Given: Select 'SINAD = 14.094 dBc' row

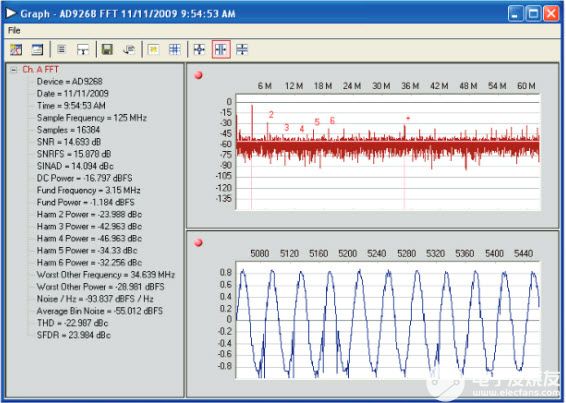Looking at the screenshot, I should 75,166.
